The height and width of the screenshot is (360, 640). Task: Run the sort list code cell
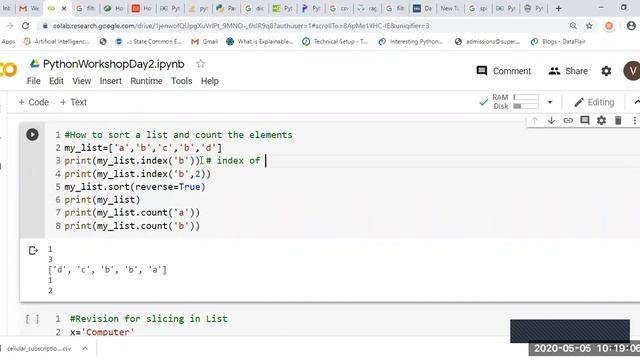pyautogui.click(x=32, y=134)
